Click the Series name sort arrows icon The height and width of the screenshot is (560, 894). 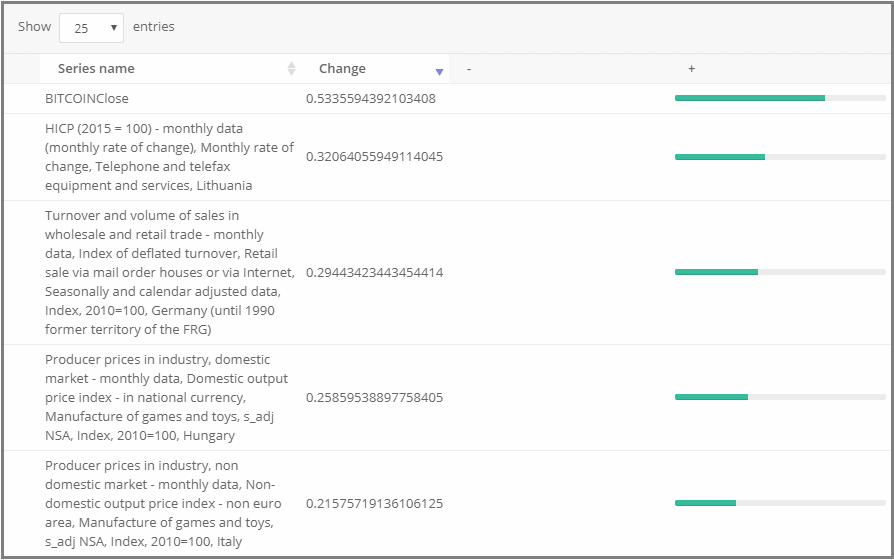point(291,69)
